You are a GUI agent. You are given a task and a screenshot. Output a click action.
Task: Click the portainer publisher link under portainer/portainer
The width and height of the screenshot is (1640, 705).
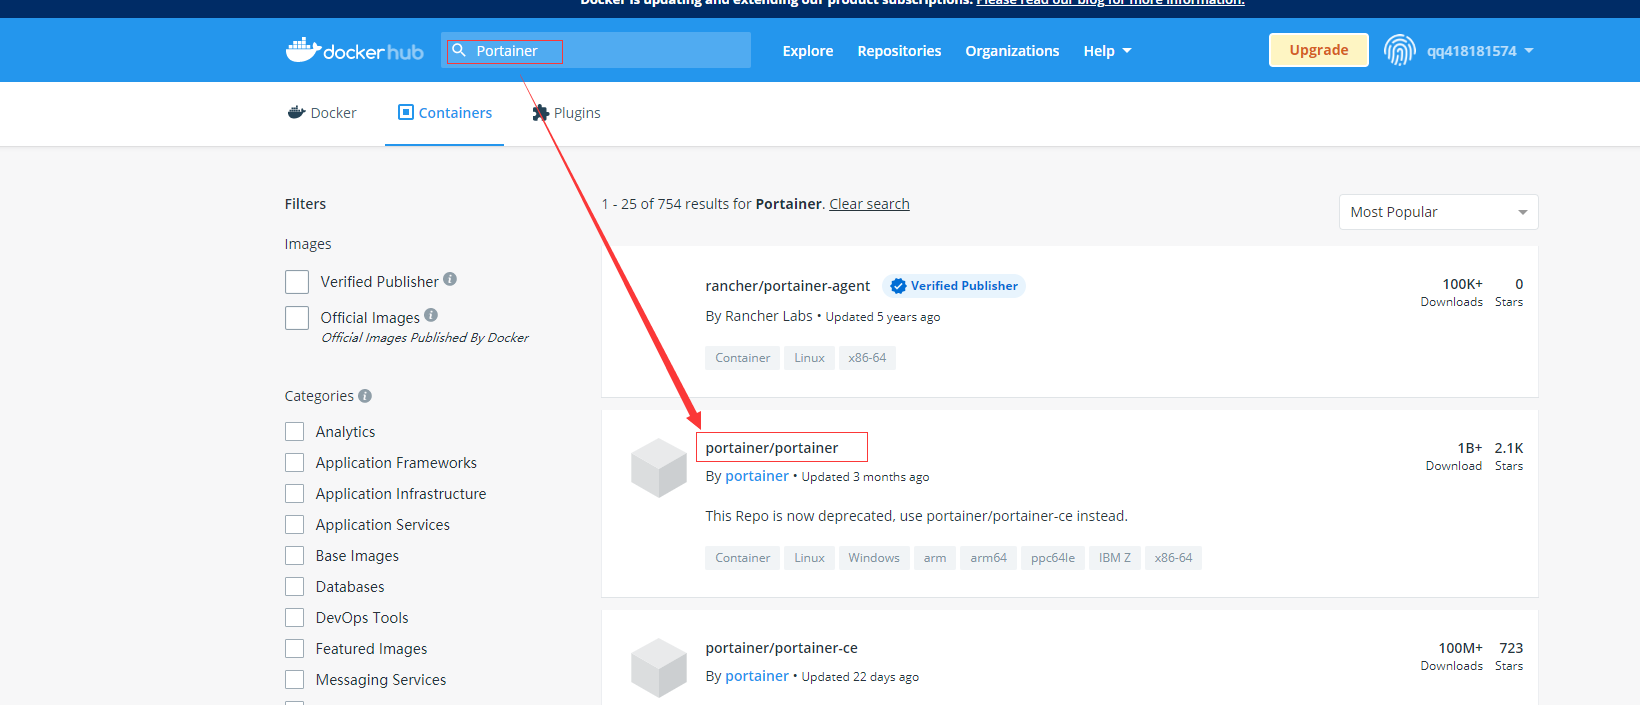point(757,476)
